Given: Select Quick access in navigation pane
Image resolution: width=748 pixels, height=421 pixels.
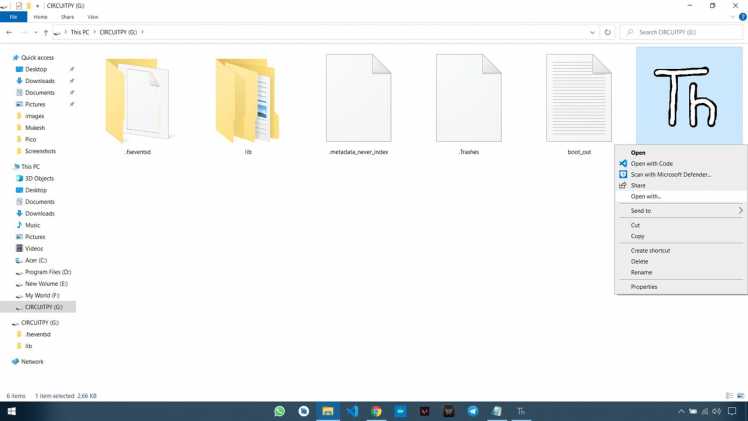Looking at the screenshot, I should pyautogui.click(x=37, y=58).
